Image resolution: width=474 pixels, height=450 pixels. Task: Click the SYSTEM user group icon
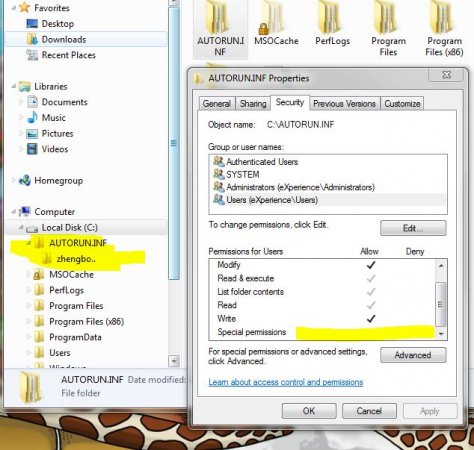[x=219, y=174]
